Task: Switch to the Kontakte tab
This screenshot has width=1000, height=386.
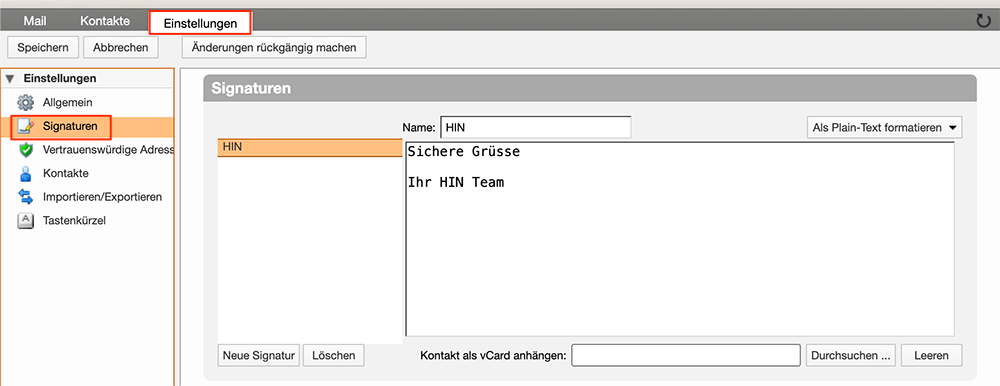Action: [x=105, y=21]
